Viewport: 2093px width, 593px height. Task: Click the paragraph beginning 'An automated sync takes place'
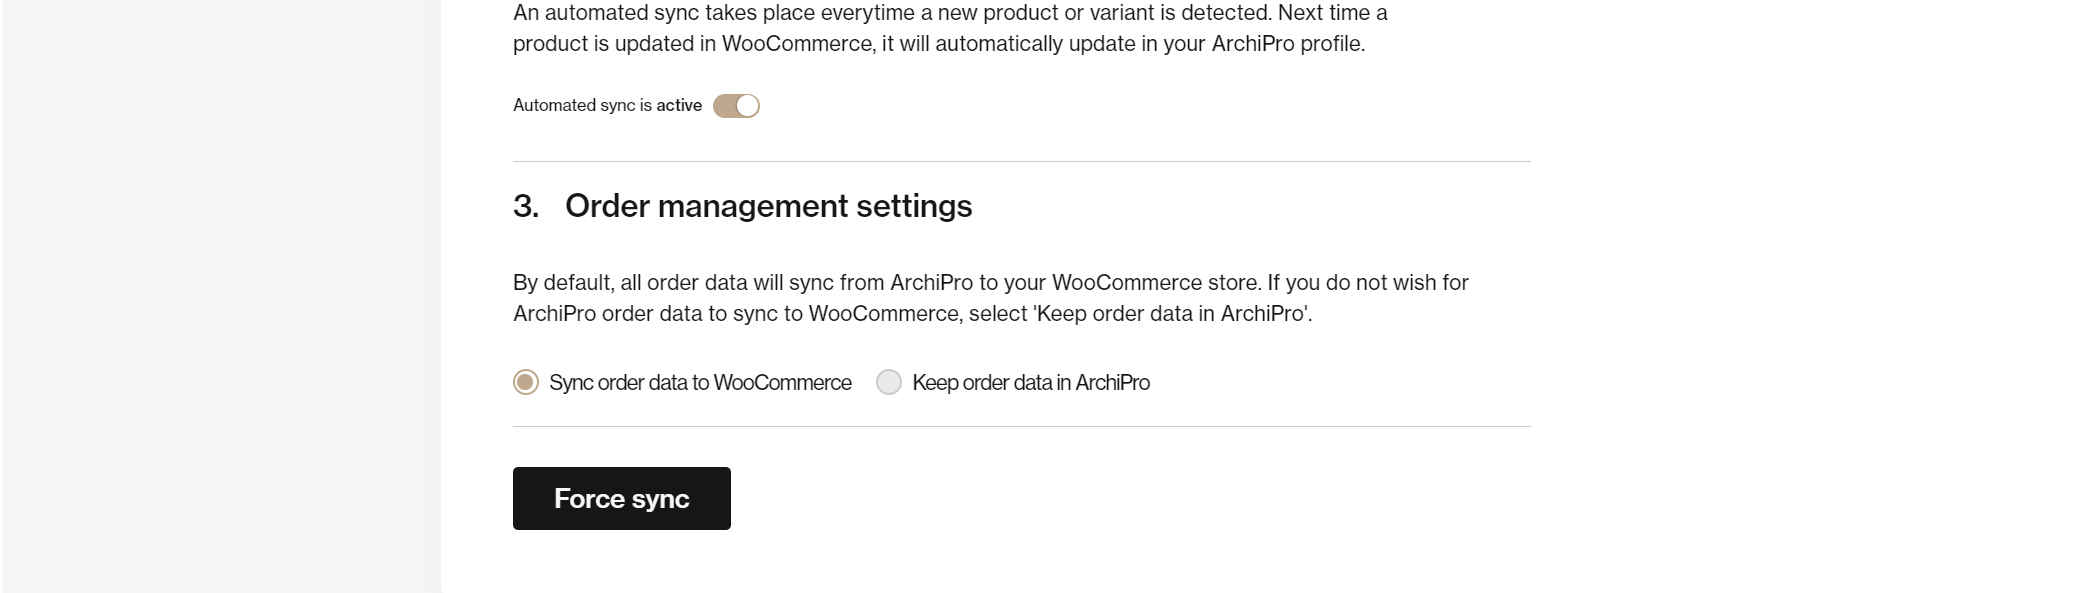click(950, 28)
